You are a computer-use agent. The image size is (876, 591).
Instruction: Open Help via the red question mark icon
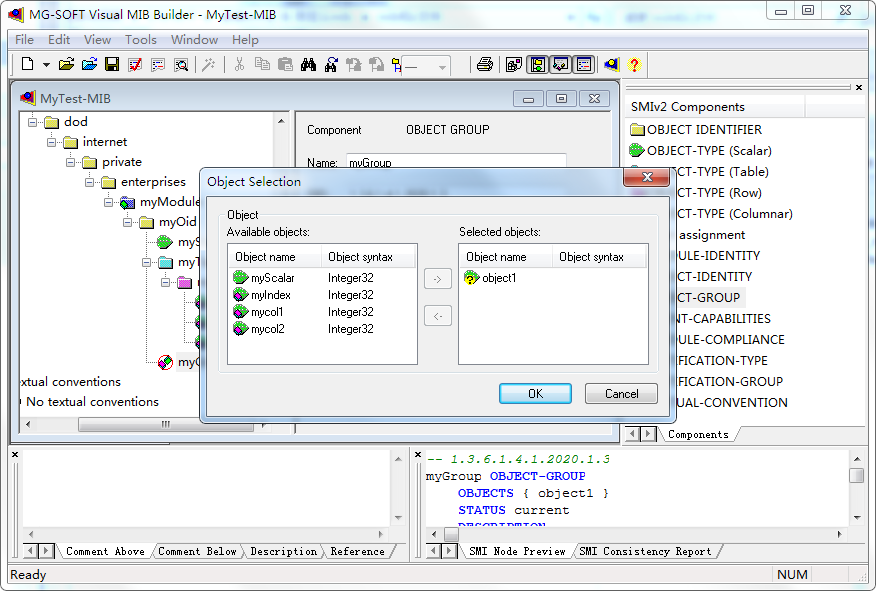pyautogui.click(x=633, y=63)
